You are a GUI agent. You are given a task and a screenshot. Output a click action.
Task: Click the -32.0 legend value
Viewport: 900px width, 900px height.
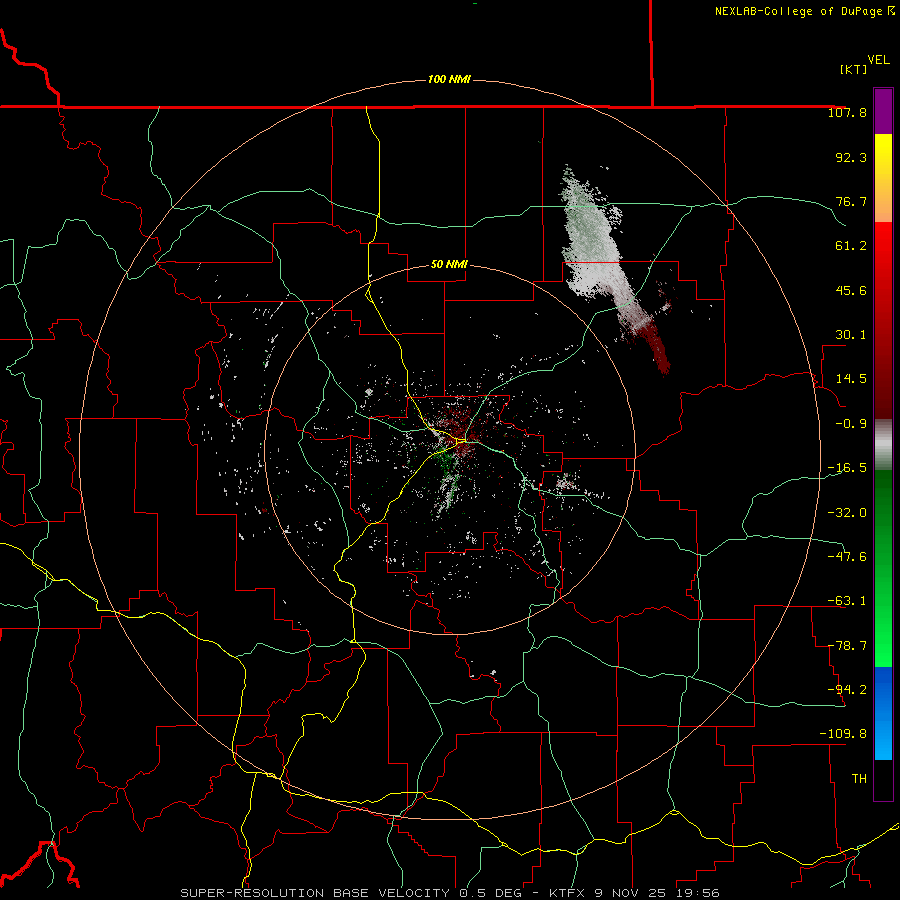pyautogui.click(x=847, y=513)
